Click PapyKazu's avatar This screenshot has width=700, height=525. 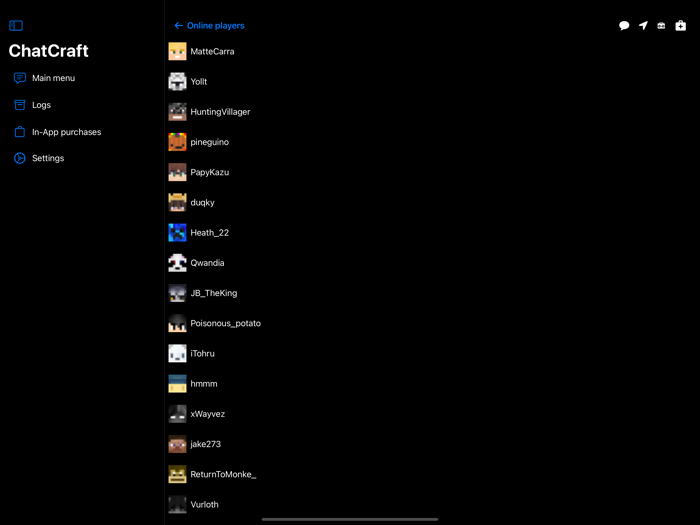[177, 172]
